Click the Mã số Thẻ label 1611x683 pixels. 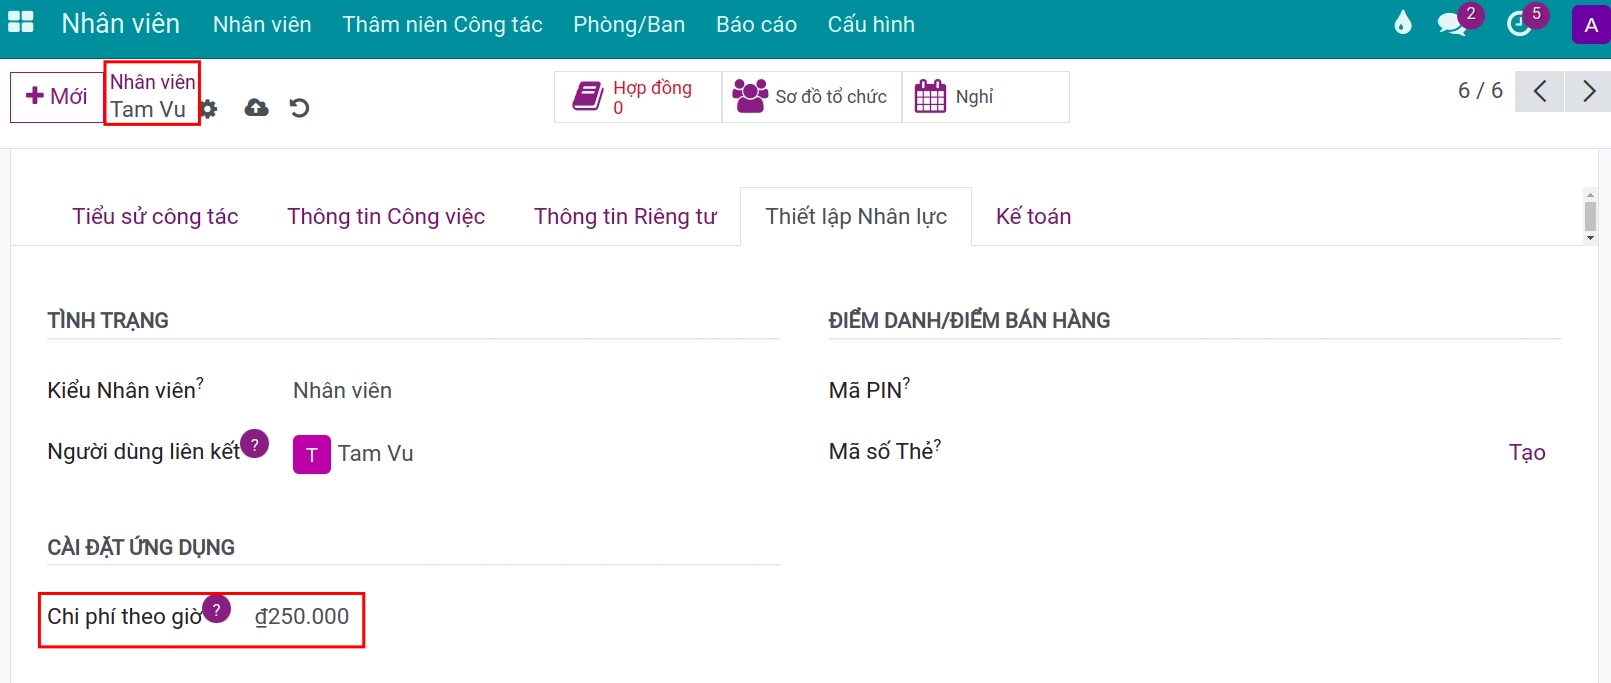click(881, 452)
